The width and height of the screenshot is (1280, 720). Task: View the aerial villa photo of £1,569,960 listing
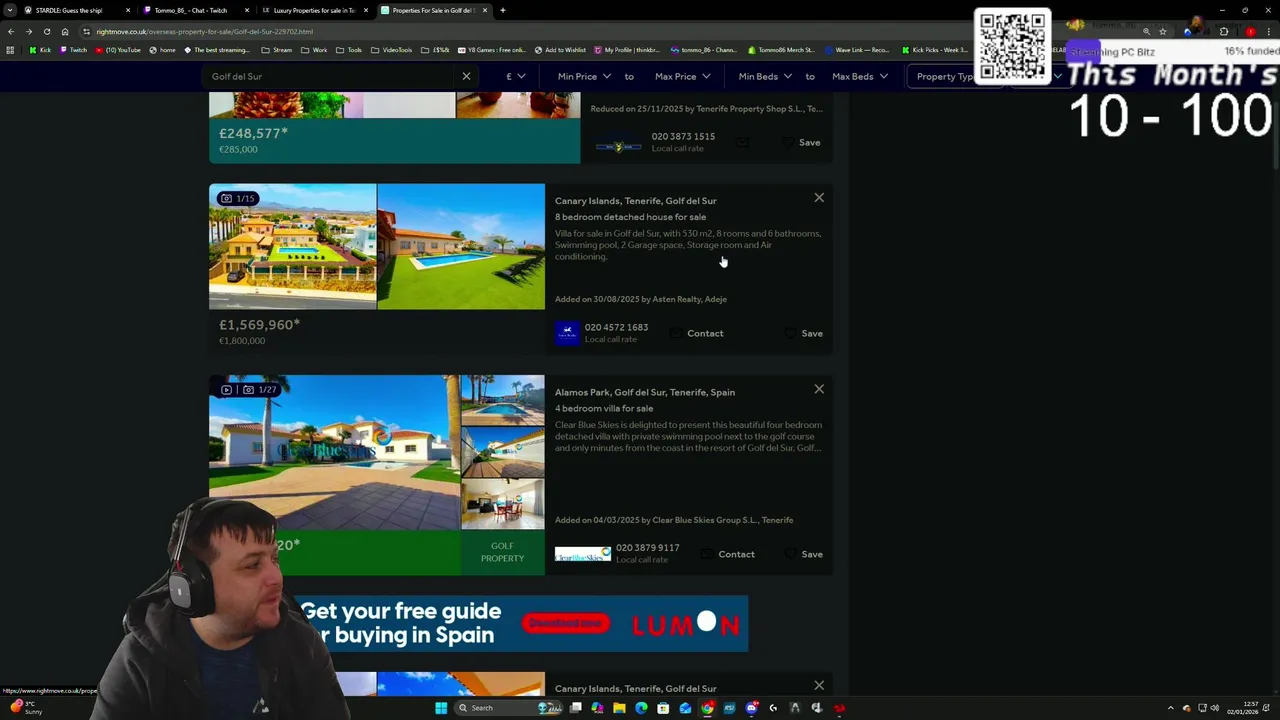point(293,246)
